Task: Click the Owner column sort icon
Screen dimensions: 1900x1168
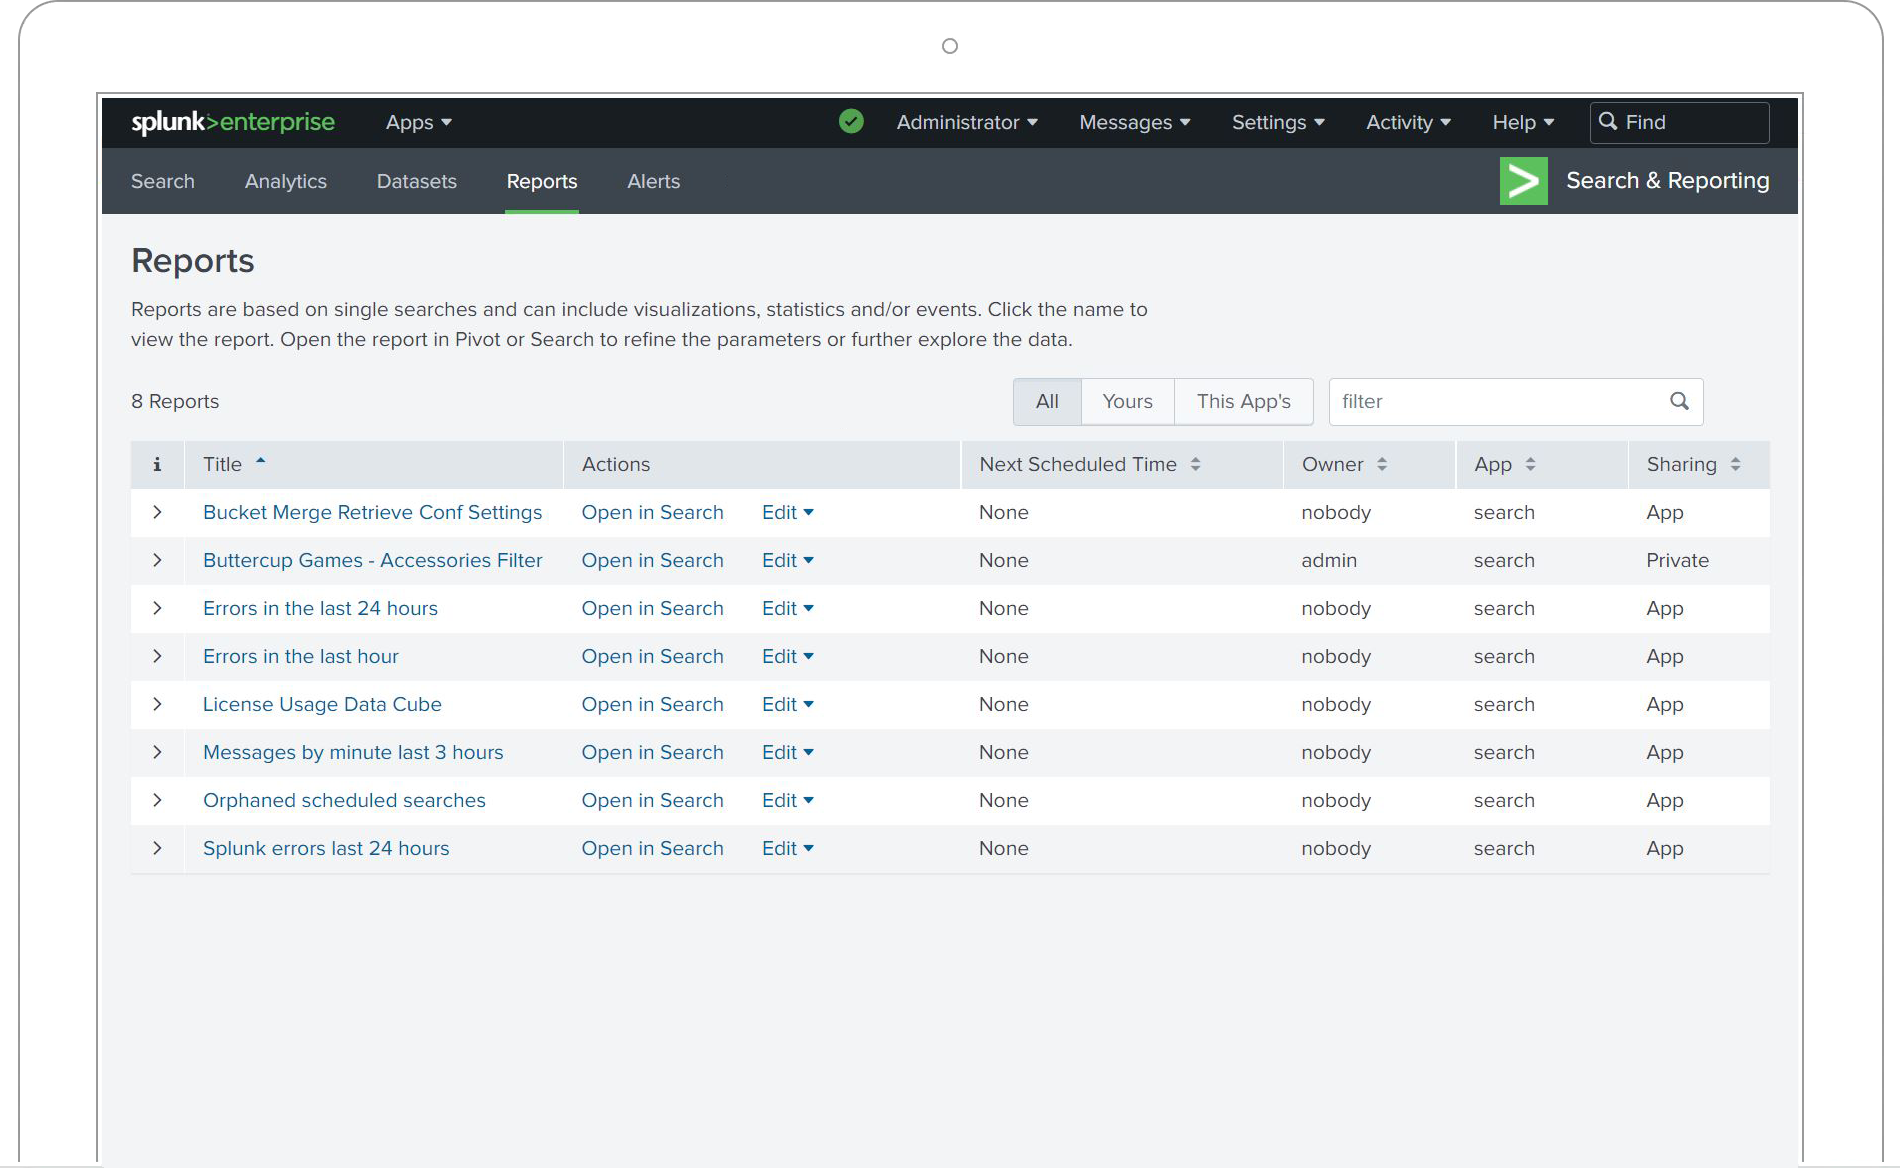Action: [x=1382, y=464]
